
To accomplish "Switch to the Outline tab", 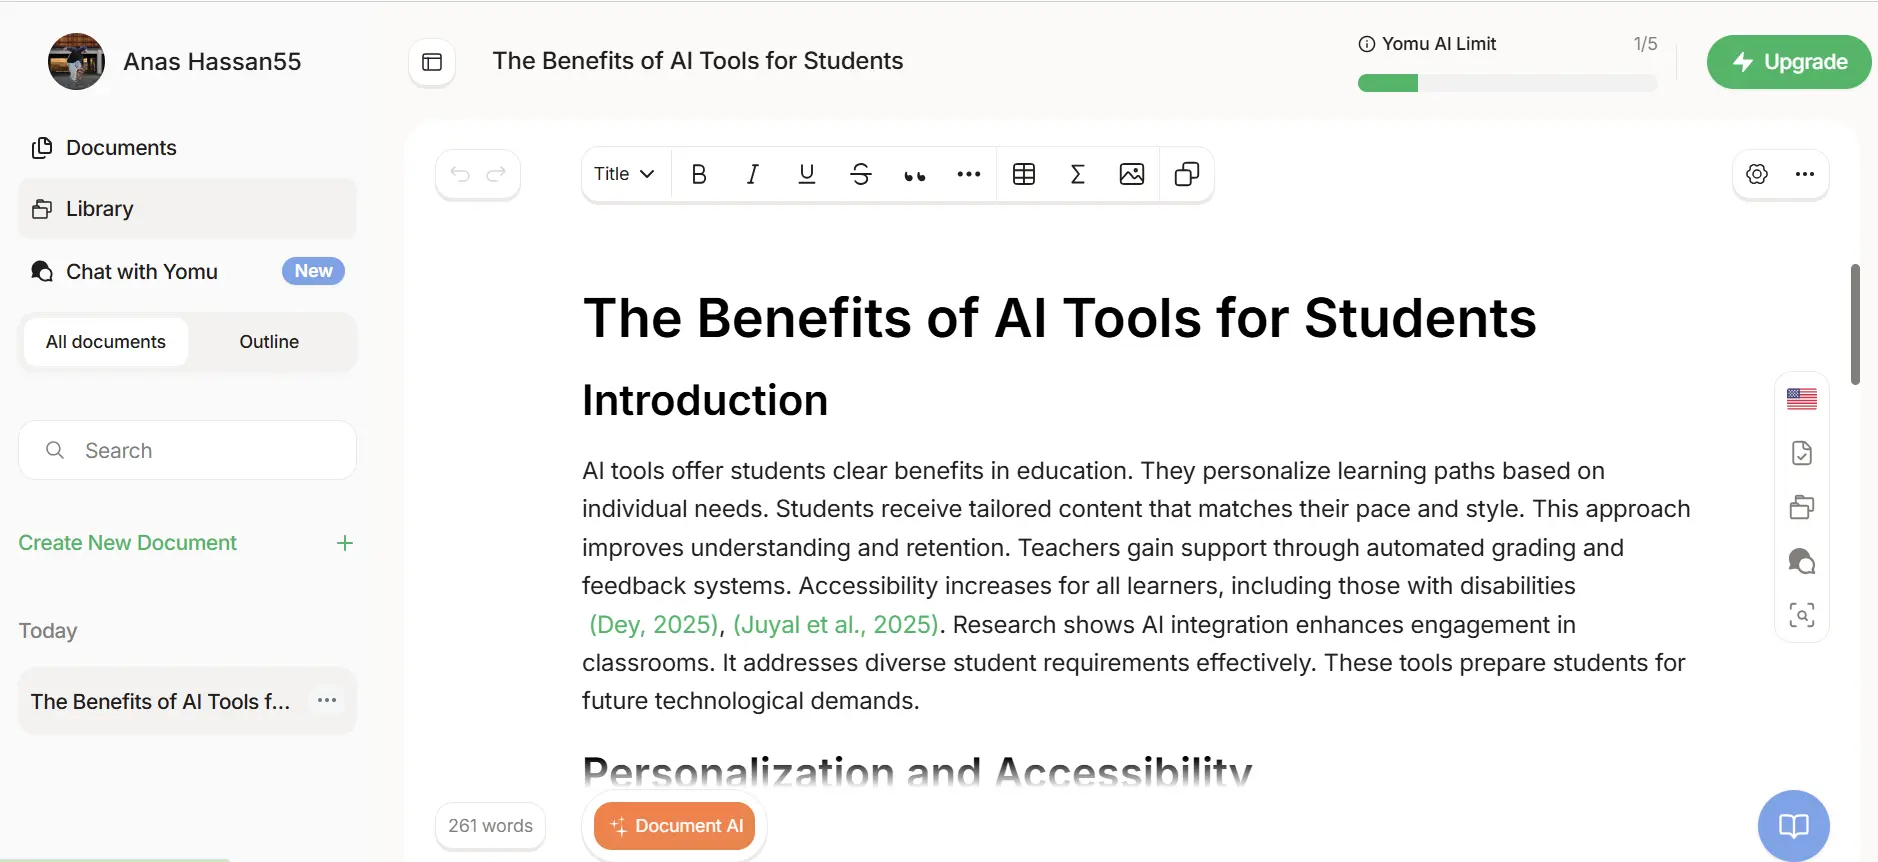I will 269,342.
